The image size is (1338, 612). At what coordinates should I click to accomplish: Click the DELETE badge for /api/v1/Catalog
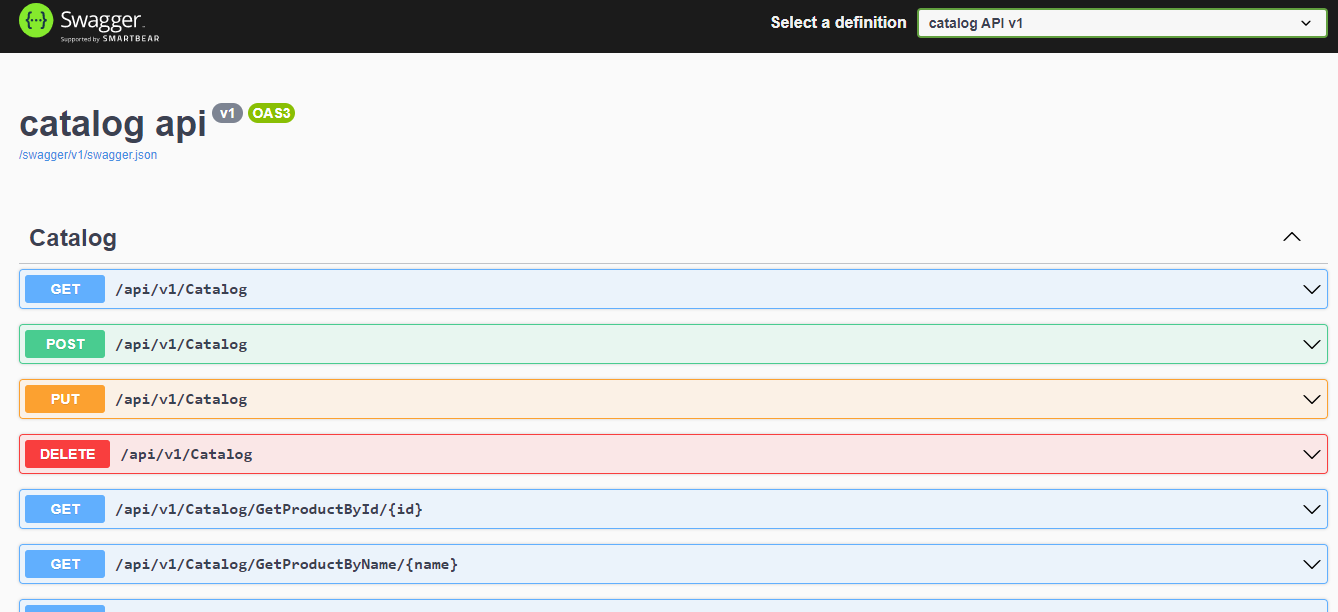(68, 454)
